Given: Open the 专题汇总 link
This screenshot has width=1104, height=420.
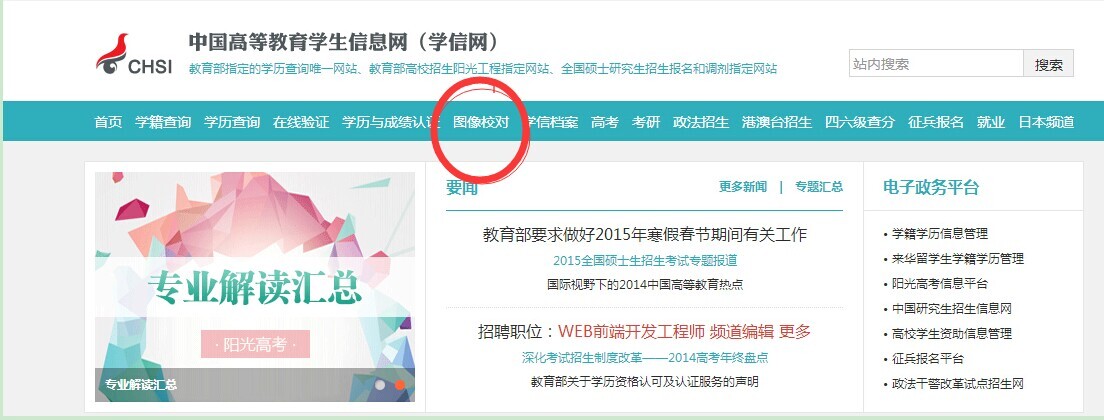Looking at the screenshot, I should (819, 186).
